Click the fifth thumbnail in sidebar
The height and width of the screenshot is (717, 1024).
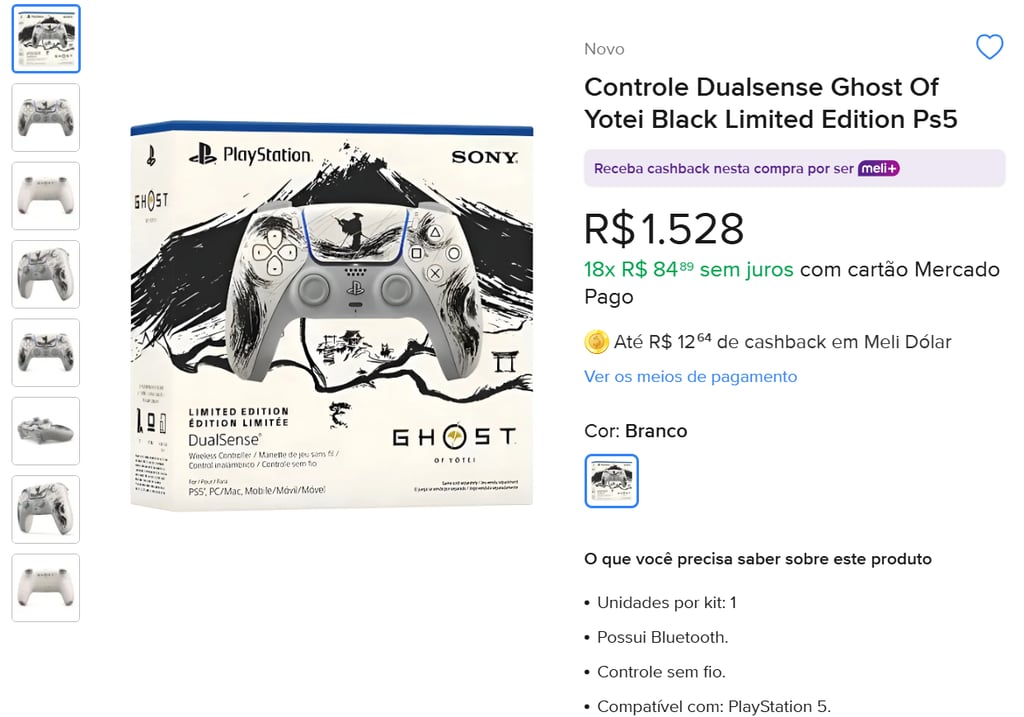(x=45, y=352)
